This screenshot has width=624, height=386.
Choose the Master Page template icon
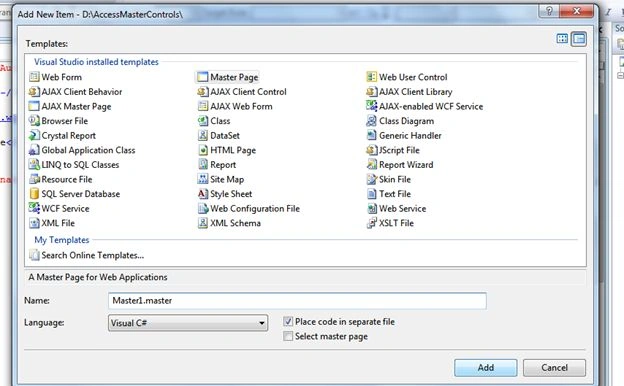pyautogui.click(x=203, y=77)
